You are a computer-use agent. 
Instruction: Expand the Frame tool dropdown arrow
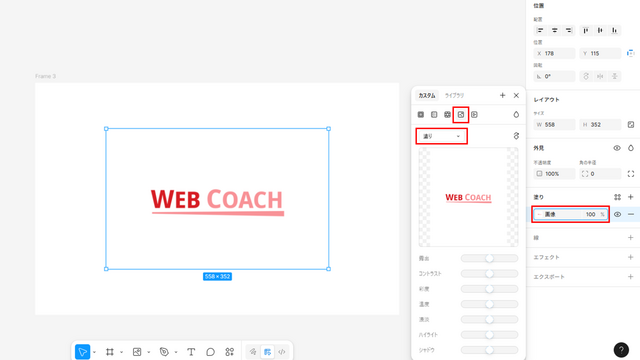tap(121, 352)
